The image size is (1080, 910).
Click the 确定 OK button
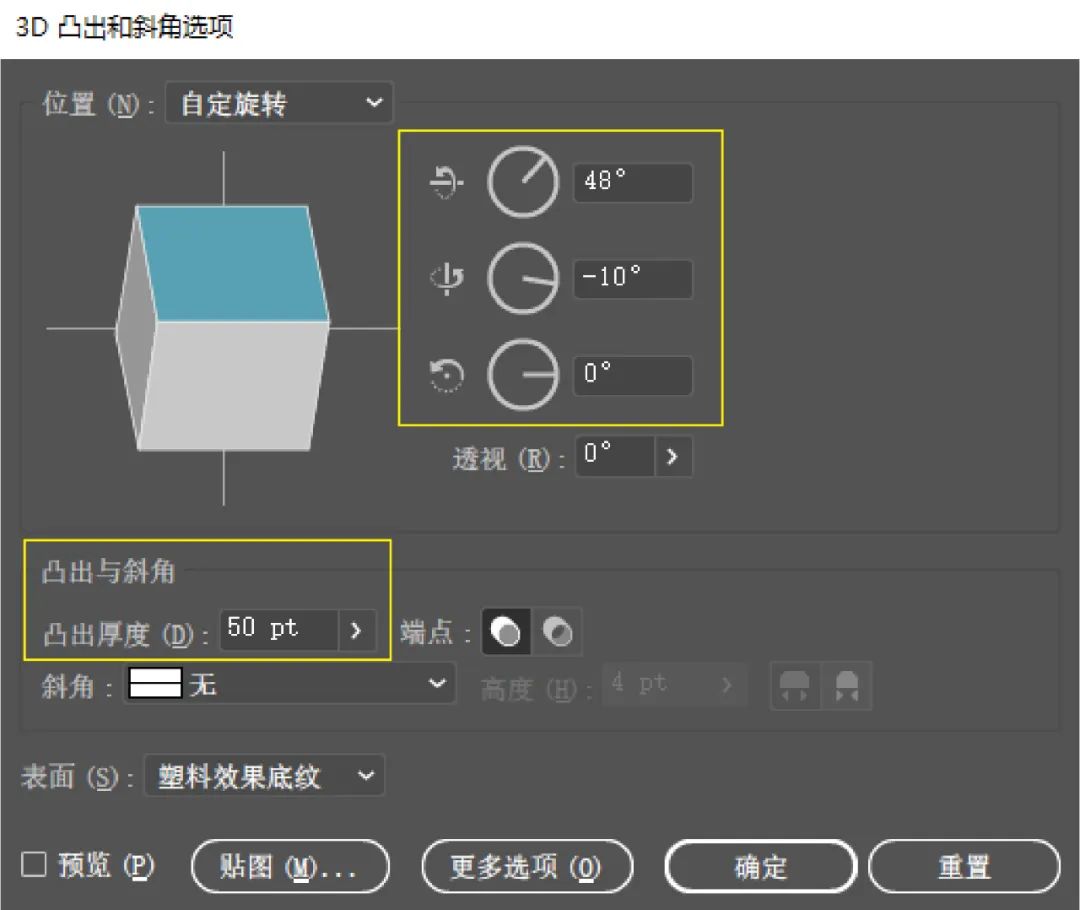coord(761,867)
